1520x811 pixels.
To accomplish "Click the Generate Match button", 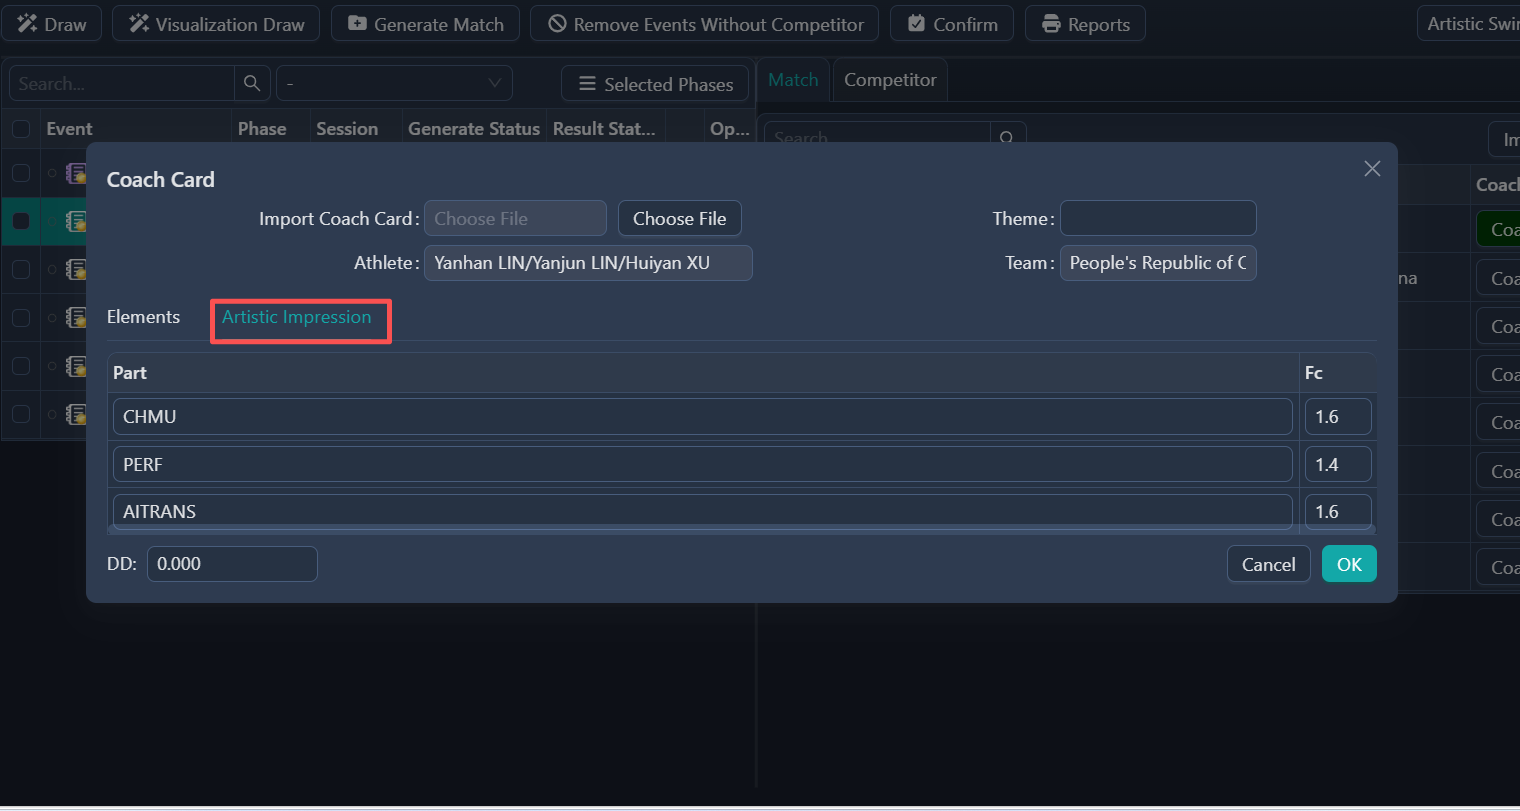I will [425, 24].
